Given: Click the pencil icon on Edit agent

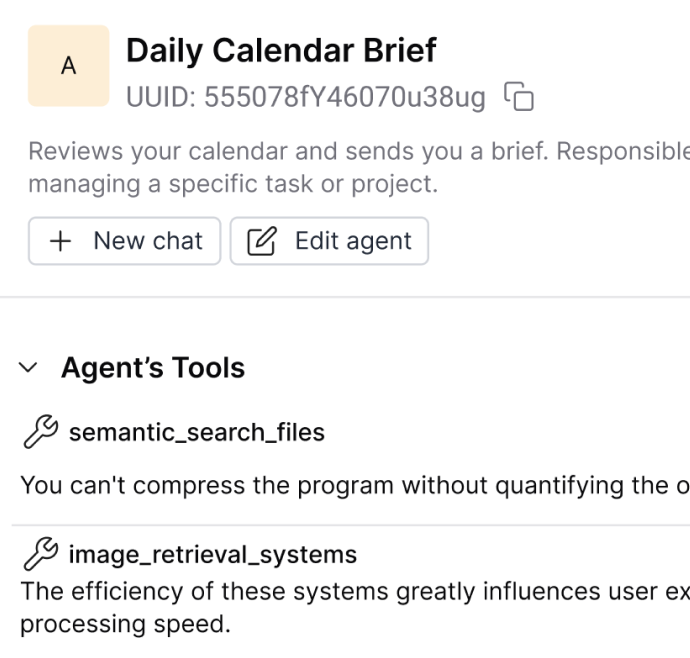Looking at the screenshot, I should click(x=263, y=241).
